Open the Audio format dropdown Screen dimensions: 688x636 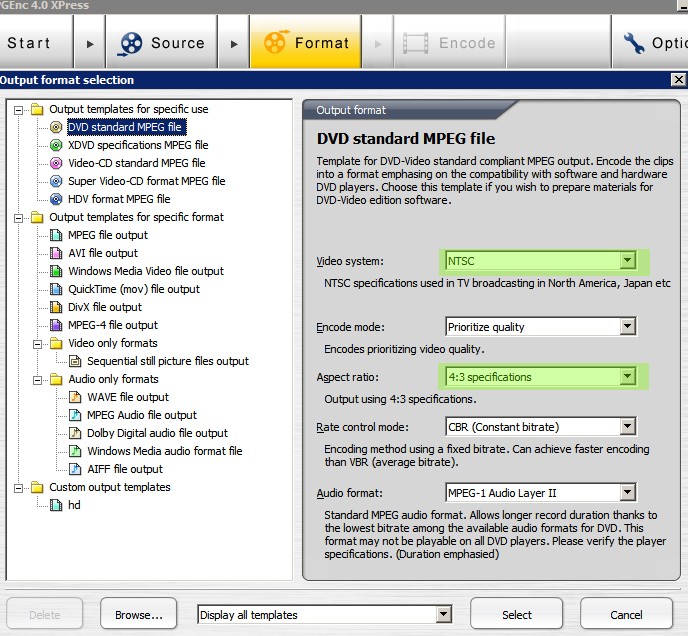(627, 492)
